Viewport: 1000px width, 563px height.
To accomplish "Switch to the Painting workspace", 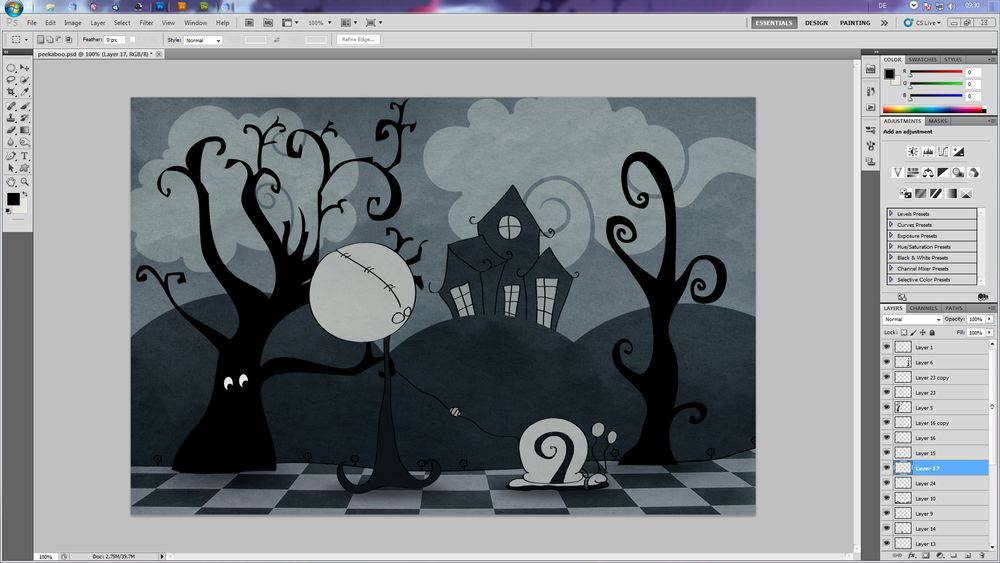I will [x=855, y=22].
